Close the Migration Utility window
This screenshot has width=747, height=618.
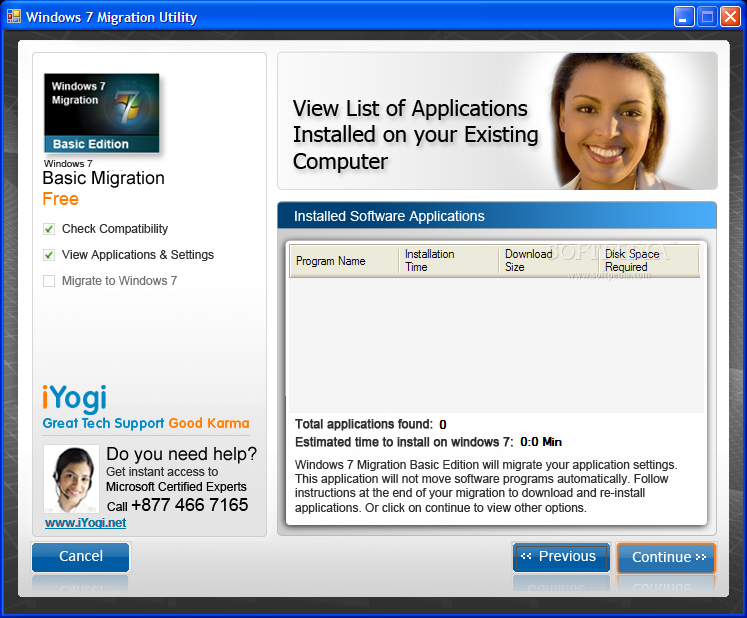(730, 17)
